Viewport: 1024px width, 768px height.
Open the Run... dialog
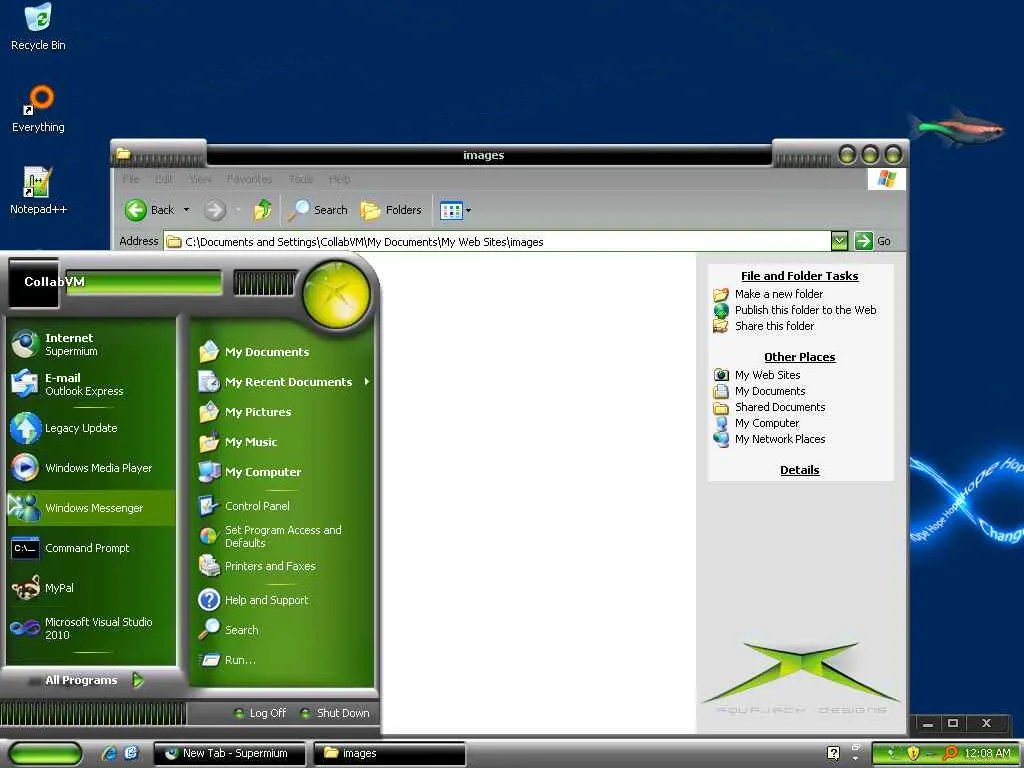(282, 660)
